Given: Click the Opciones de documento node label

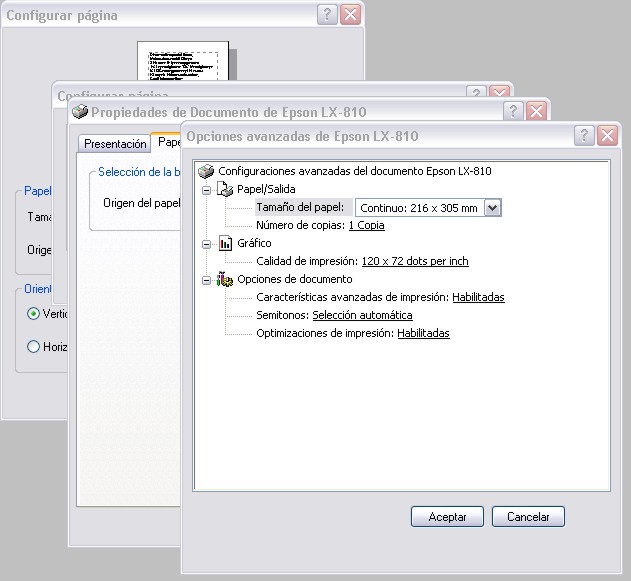Looking at the screenshot, I should tap(295, 279).
